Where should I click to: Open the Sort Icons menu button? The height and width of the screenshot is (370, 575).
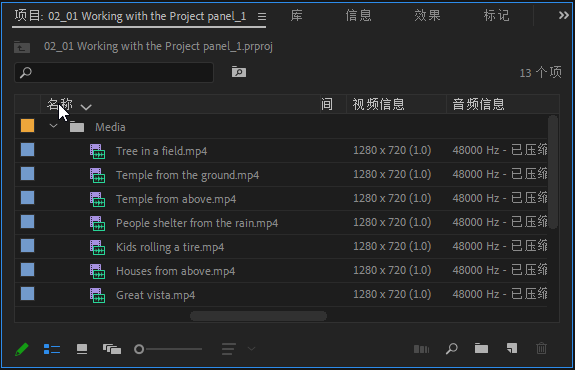228,349
